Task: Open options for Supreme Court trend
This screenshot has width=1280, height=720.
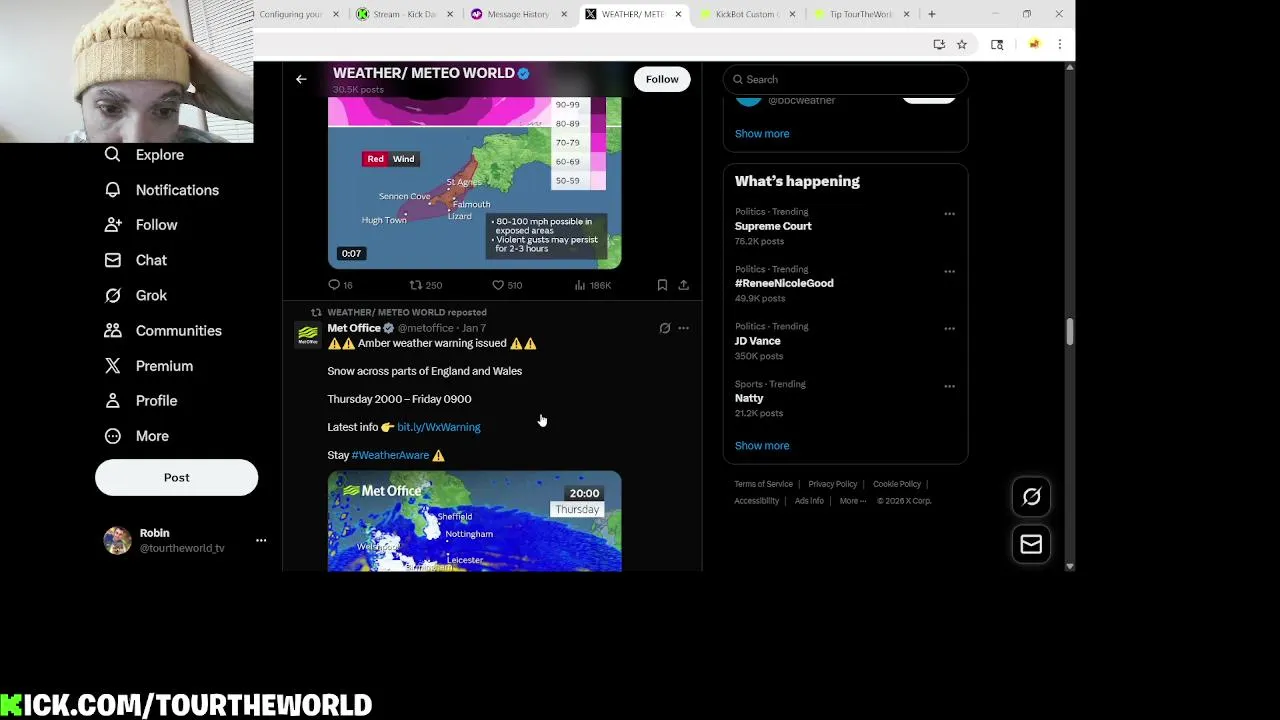Action: (949, 214)
